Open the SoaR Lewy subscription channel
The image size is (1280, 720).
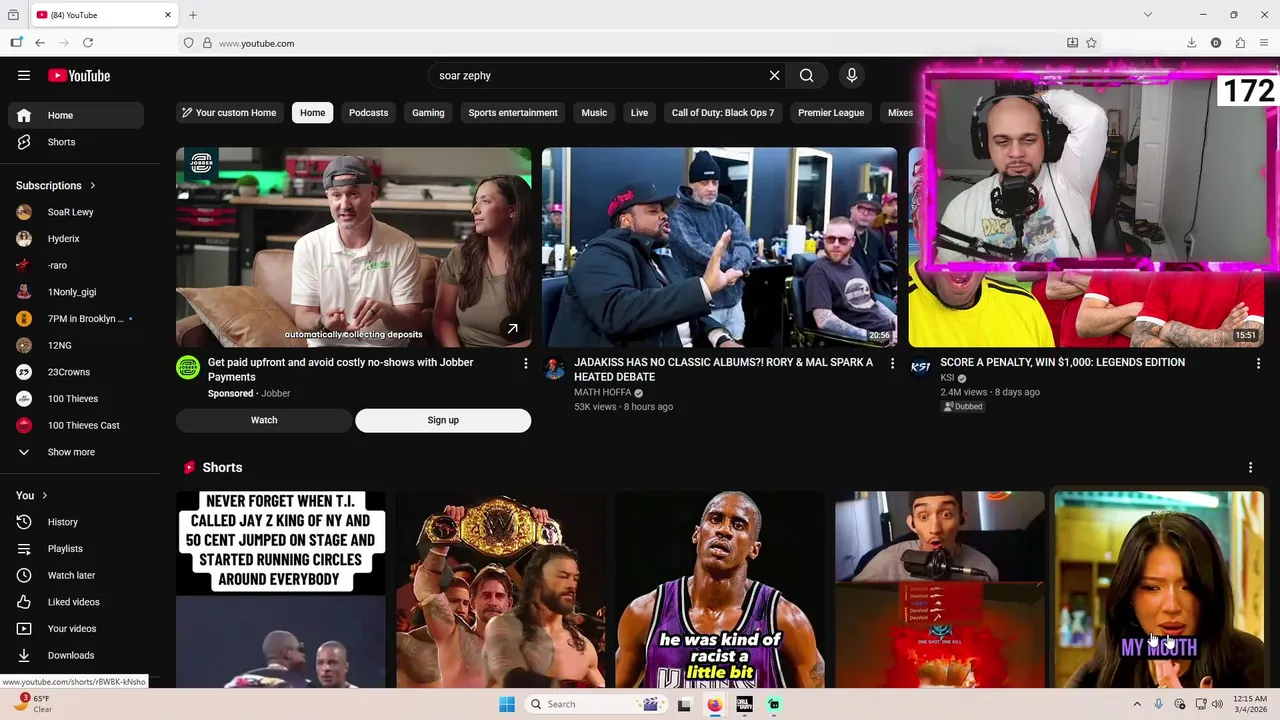[76, 212]
